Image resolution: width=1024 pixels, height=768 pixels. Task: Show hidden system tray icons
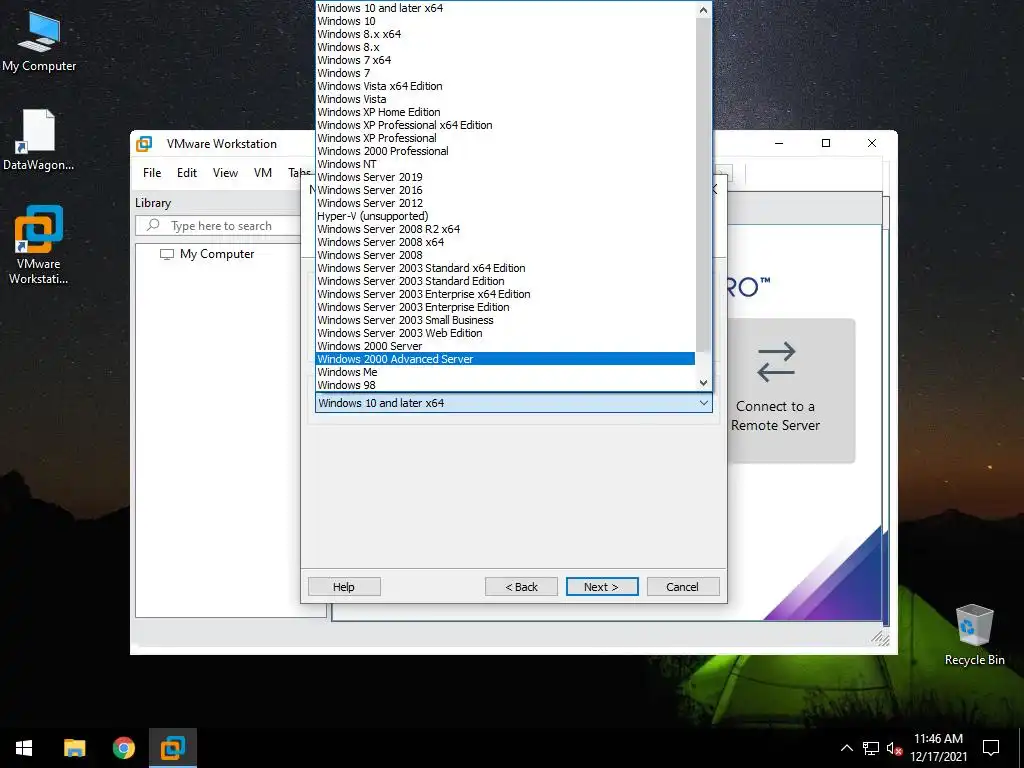pyautogui.click(x=846, y=748)
